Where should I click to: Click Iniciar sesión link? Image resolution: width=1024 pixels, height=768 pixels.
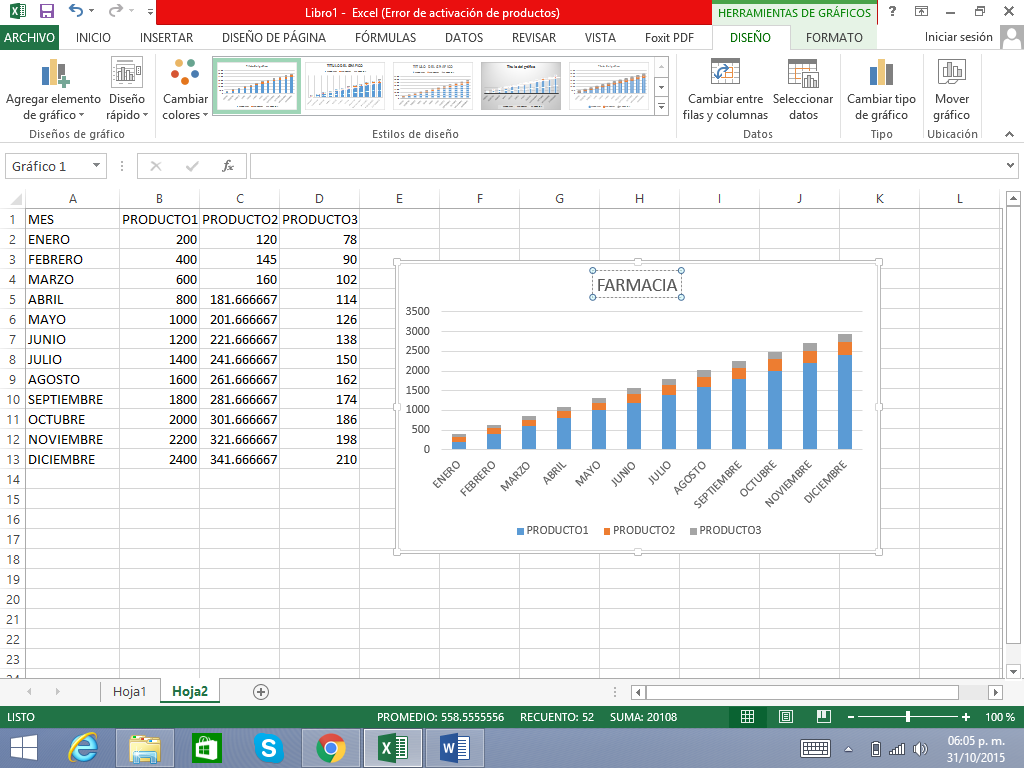pyautogui.click(x=958, y=38)
